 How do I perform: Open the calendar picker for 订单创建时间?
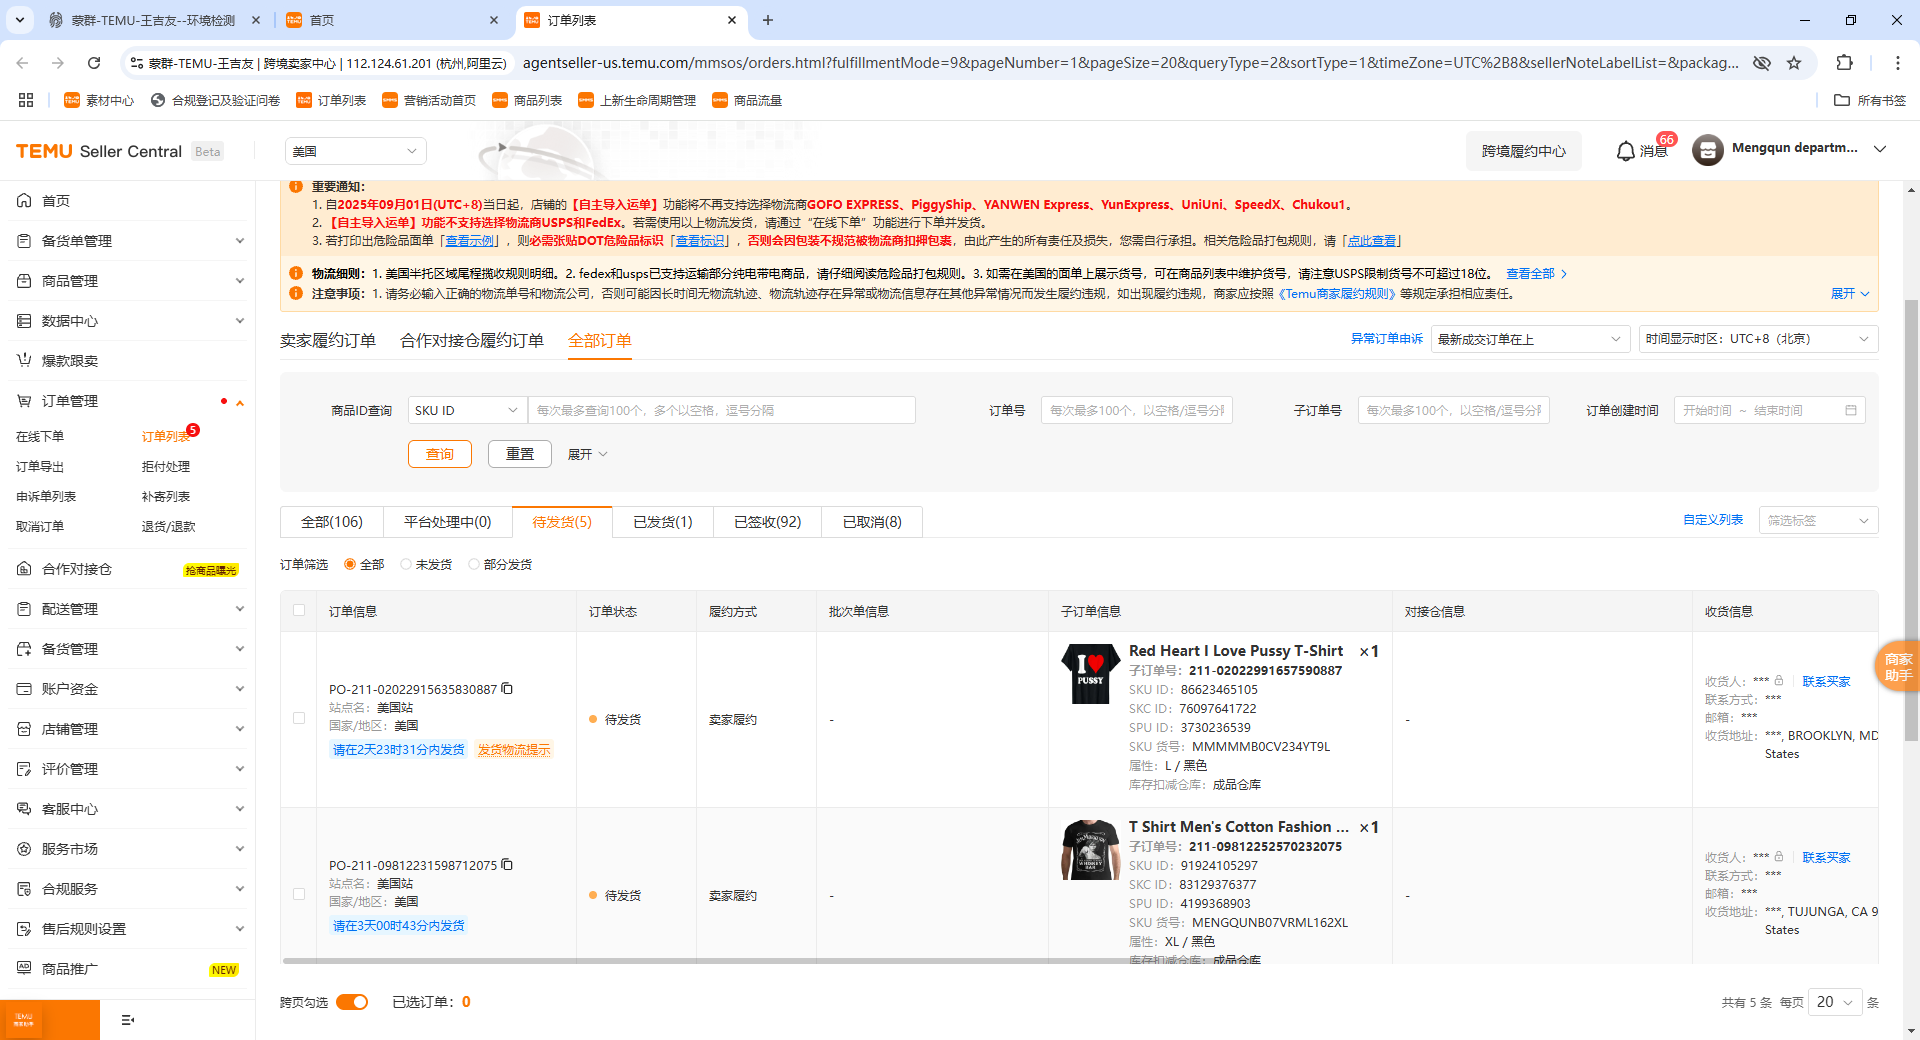click(x=1852, y=410)
